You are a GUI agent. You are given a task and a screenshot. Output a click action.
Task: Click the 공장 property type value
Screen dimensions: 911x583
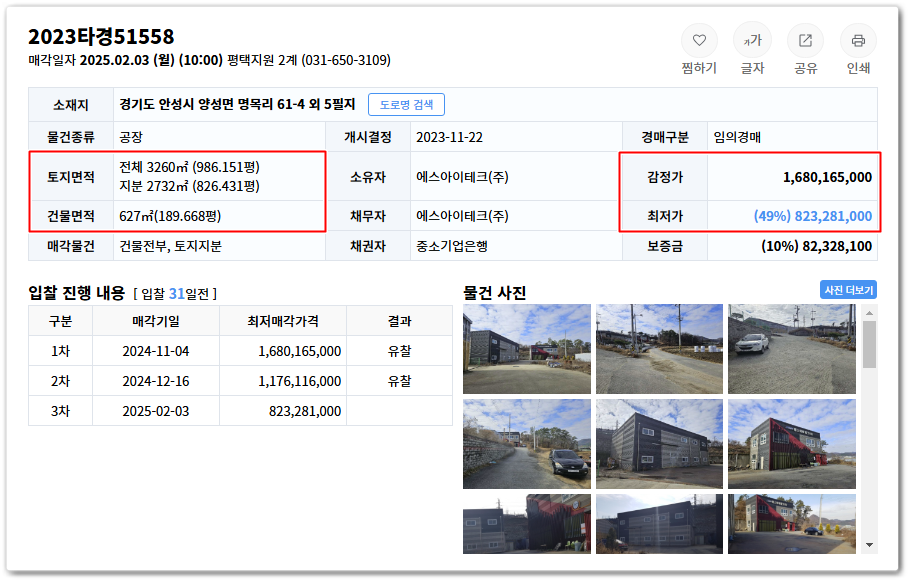[x=131, y=137]
